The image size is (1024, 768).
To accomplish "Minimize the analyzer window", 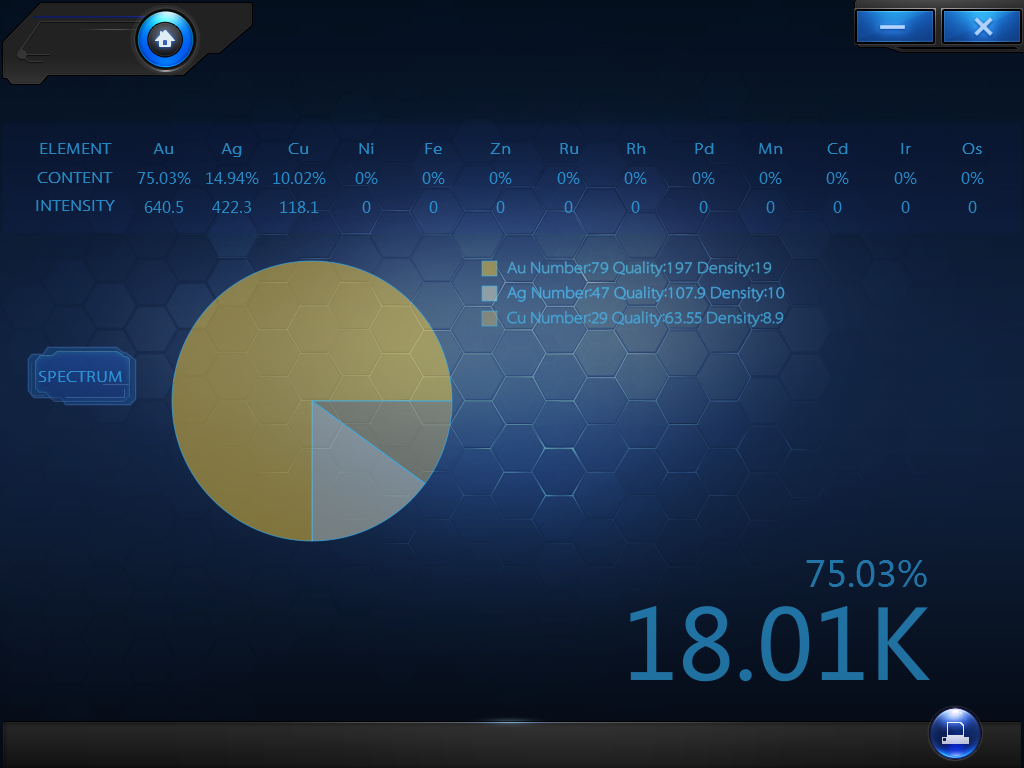I will [x=894, y=26].
